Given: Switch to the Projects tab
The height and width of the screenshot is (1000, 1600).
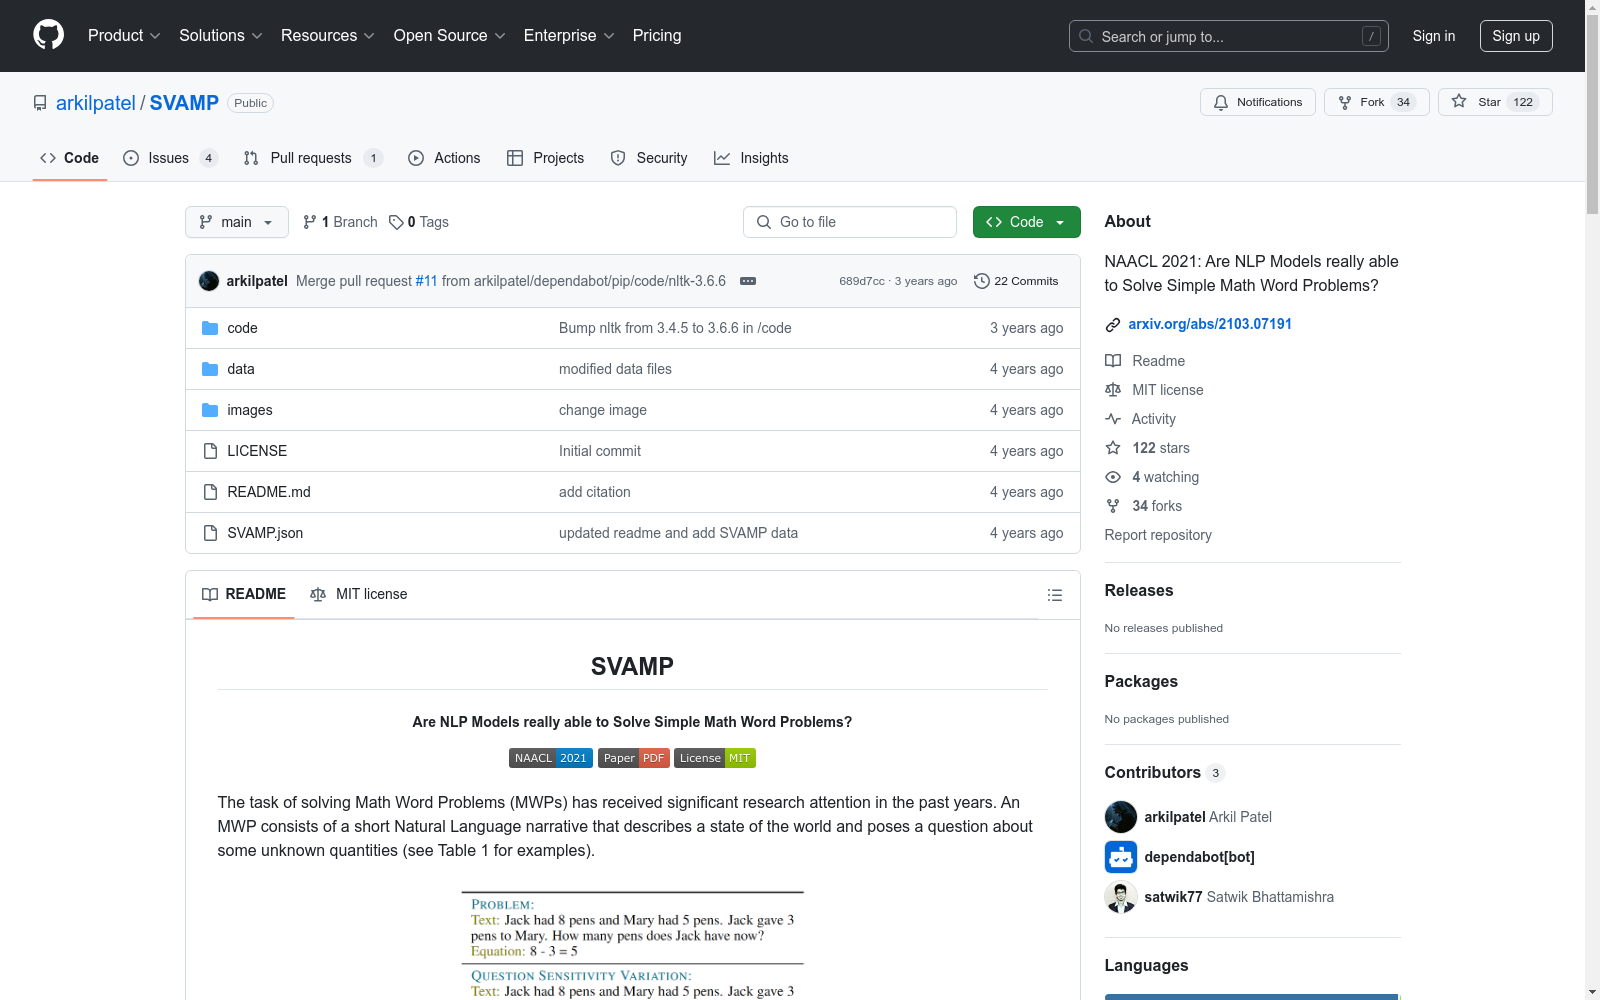Looking at the screenshot, I should pos(545,158).
